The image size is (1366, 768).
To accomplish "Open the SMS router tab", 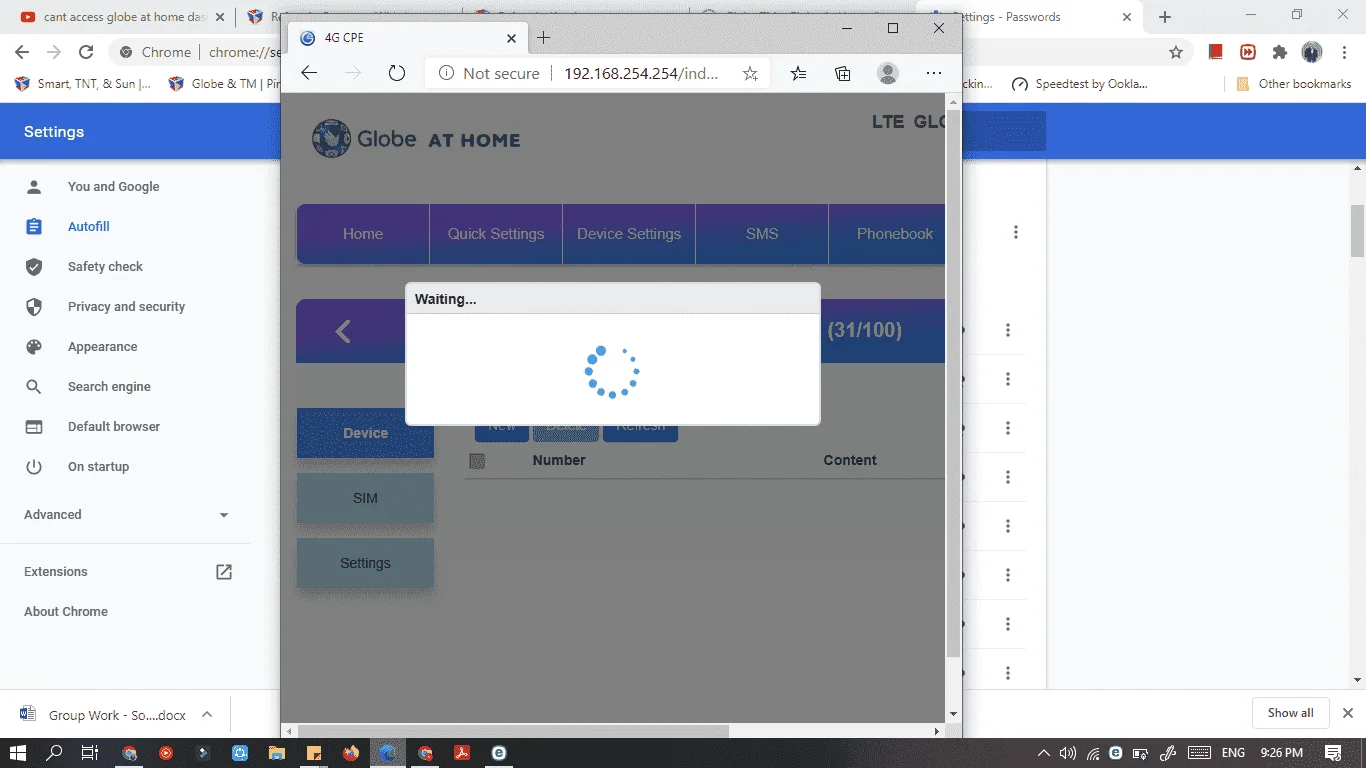I will [762, 234].
